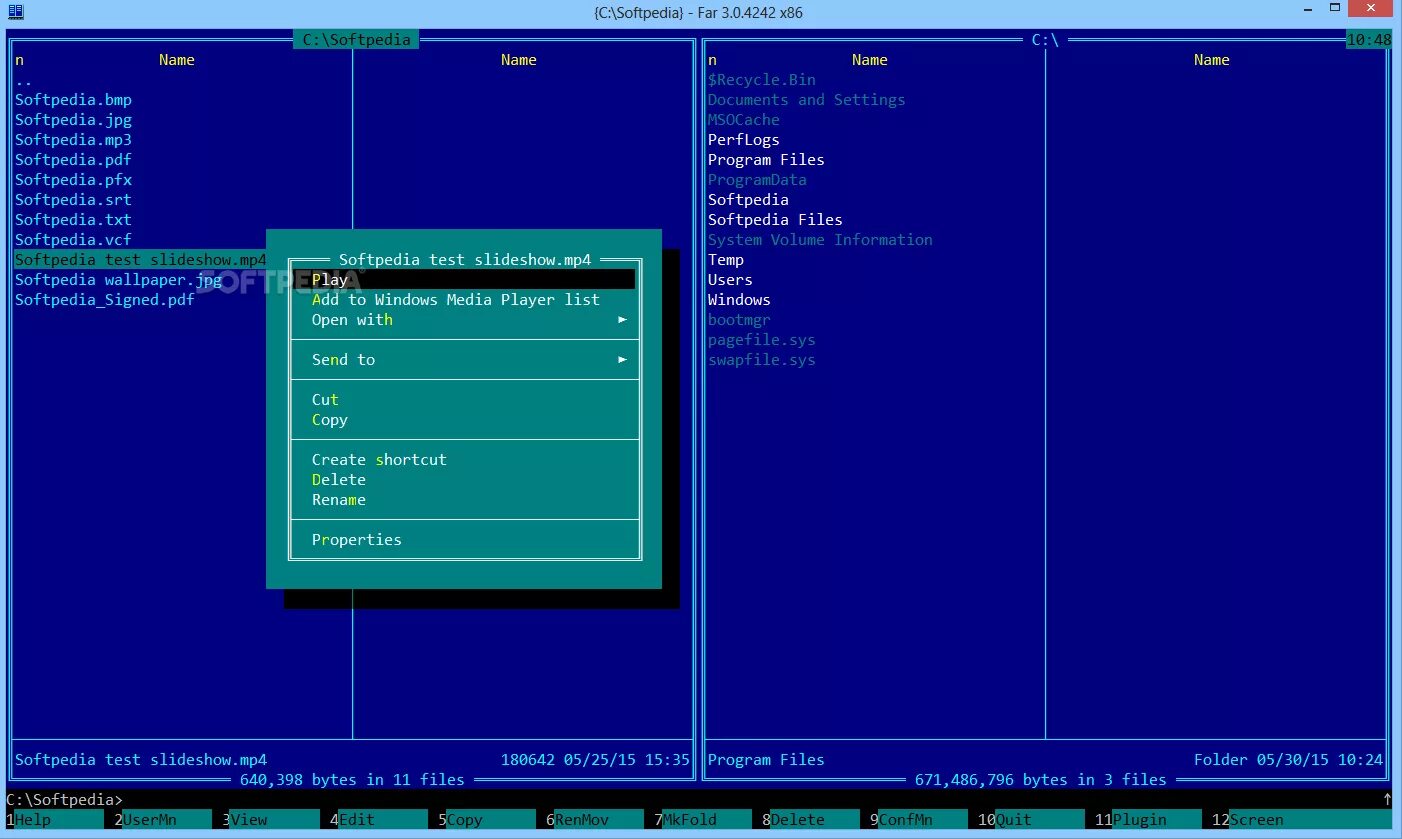Click the 7 MkFold function key

[703, 820]
